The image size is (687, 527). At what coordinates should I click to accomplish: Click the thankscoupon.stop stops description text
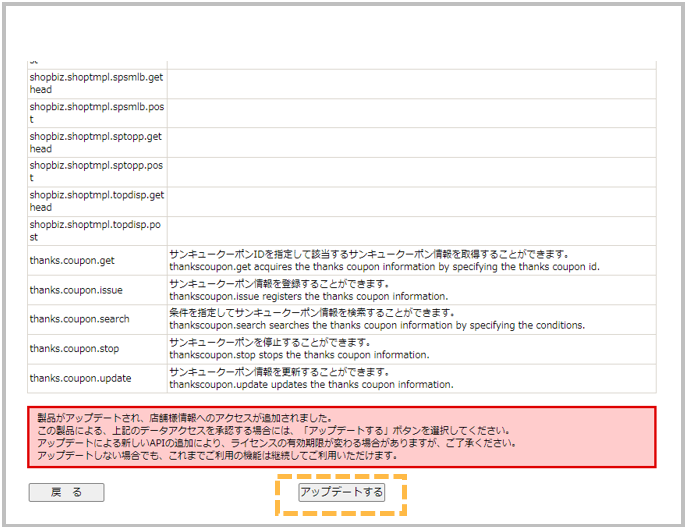pos(298,355)
